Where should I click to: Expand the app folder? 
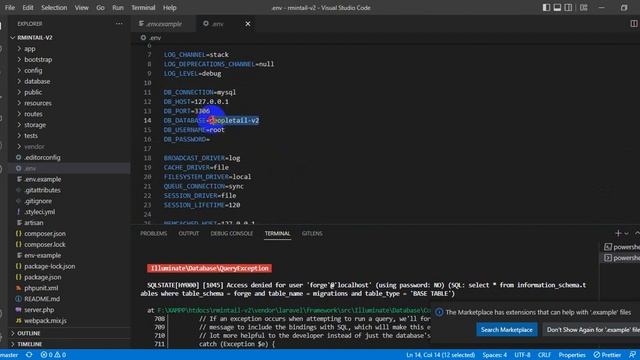29,49
